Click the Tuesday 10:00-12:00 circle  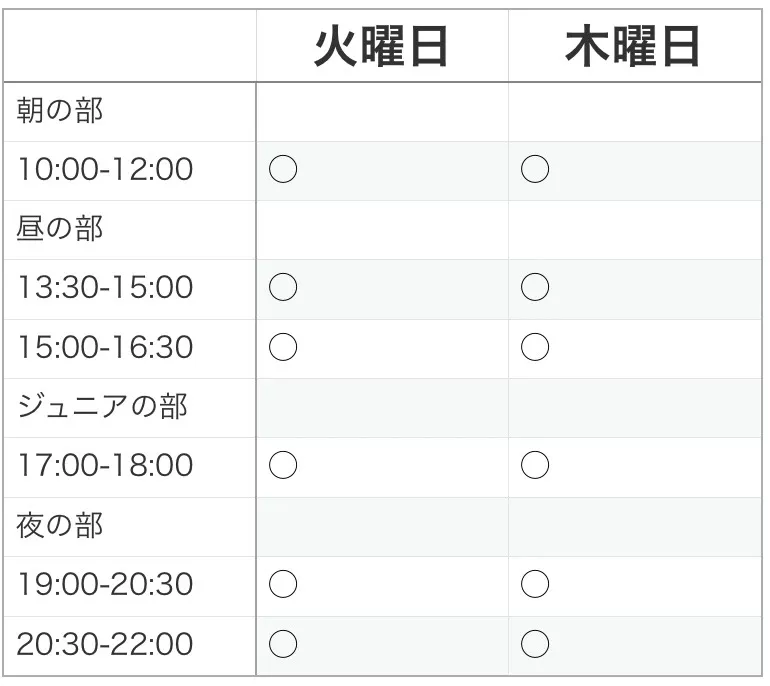pyautogui.click(x=283, y=170)
